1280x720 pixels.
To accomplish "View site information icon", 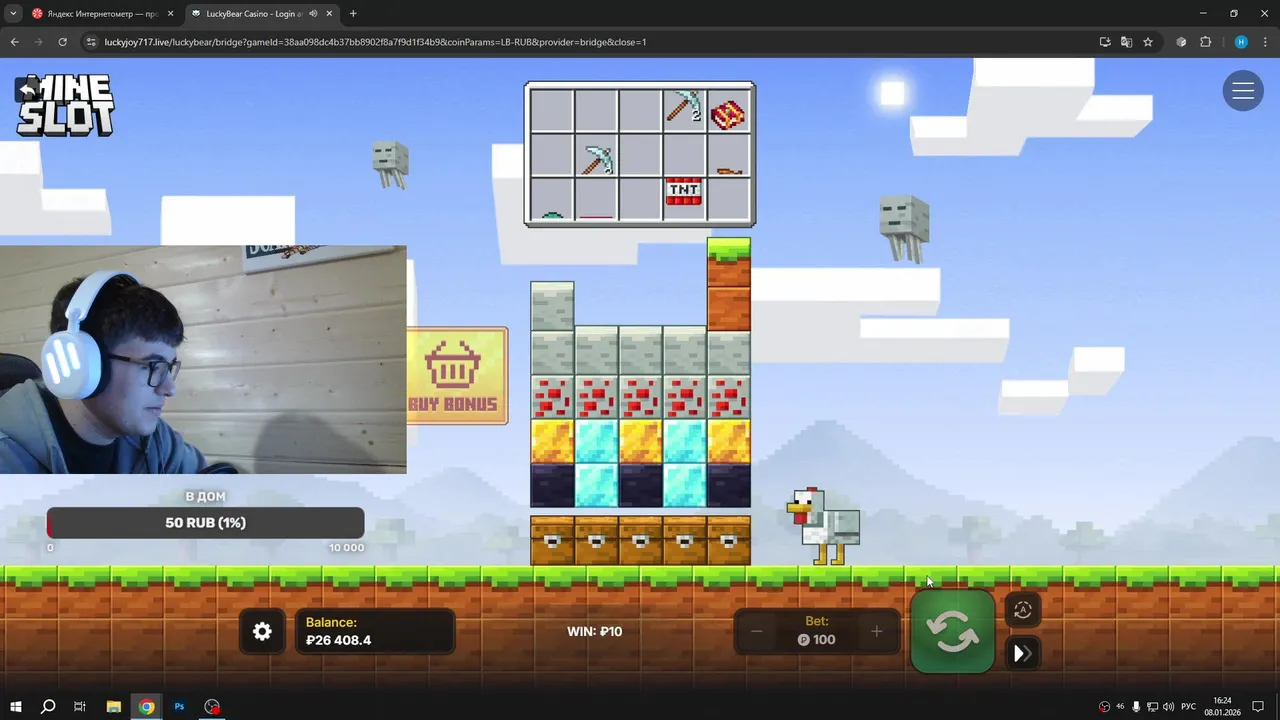I will [91, 42].
